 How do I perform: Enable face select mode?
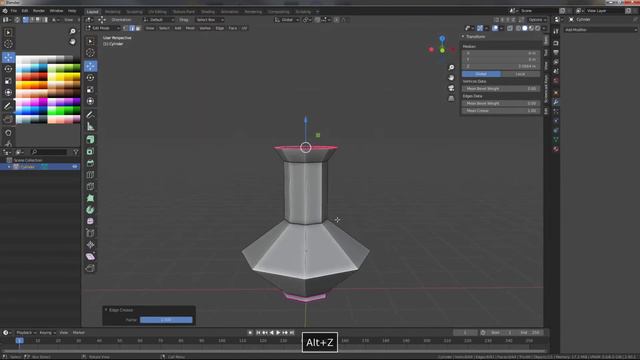point(138,28)
